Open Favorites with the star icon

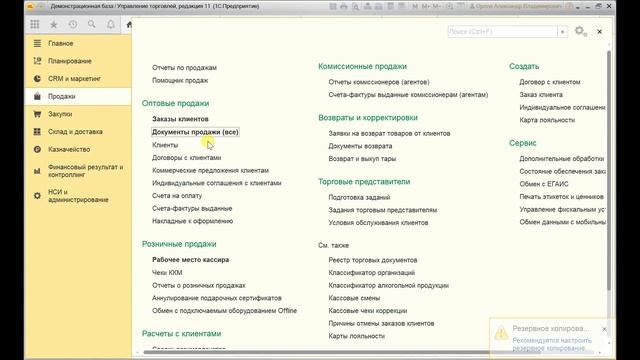(53, 24)
